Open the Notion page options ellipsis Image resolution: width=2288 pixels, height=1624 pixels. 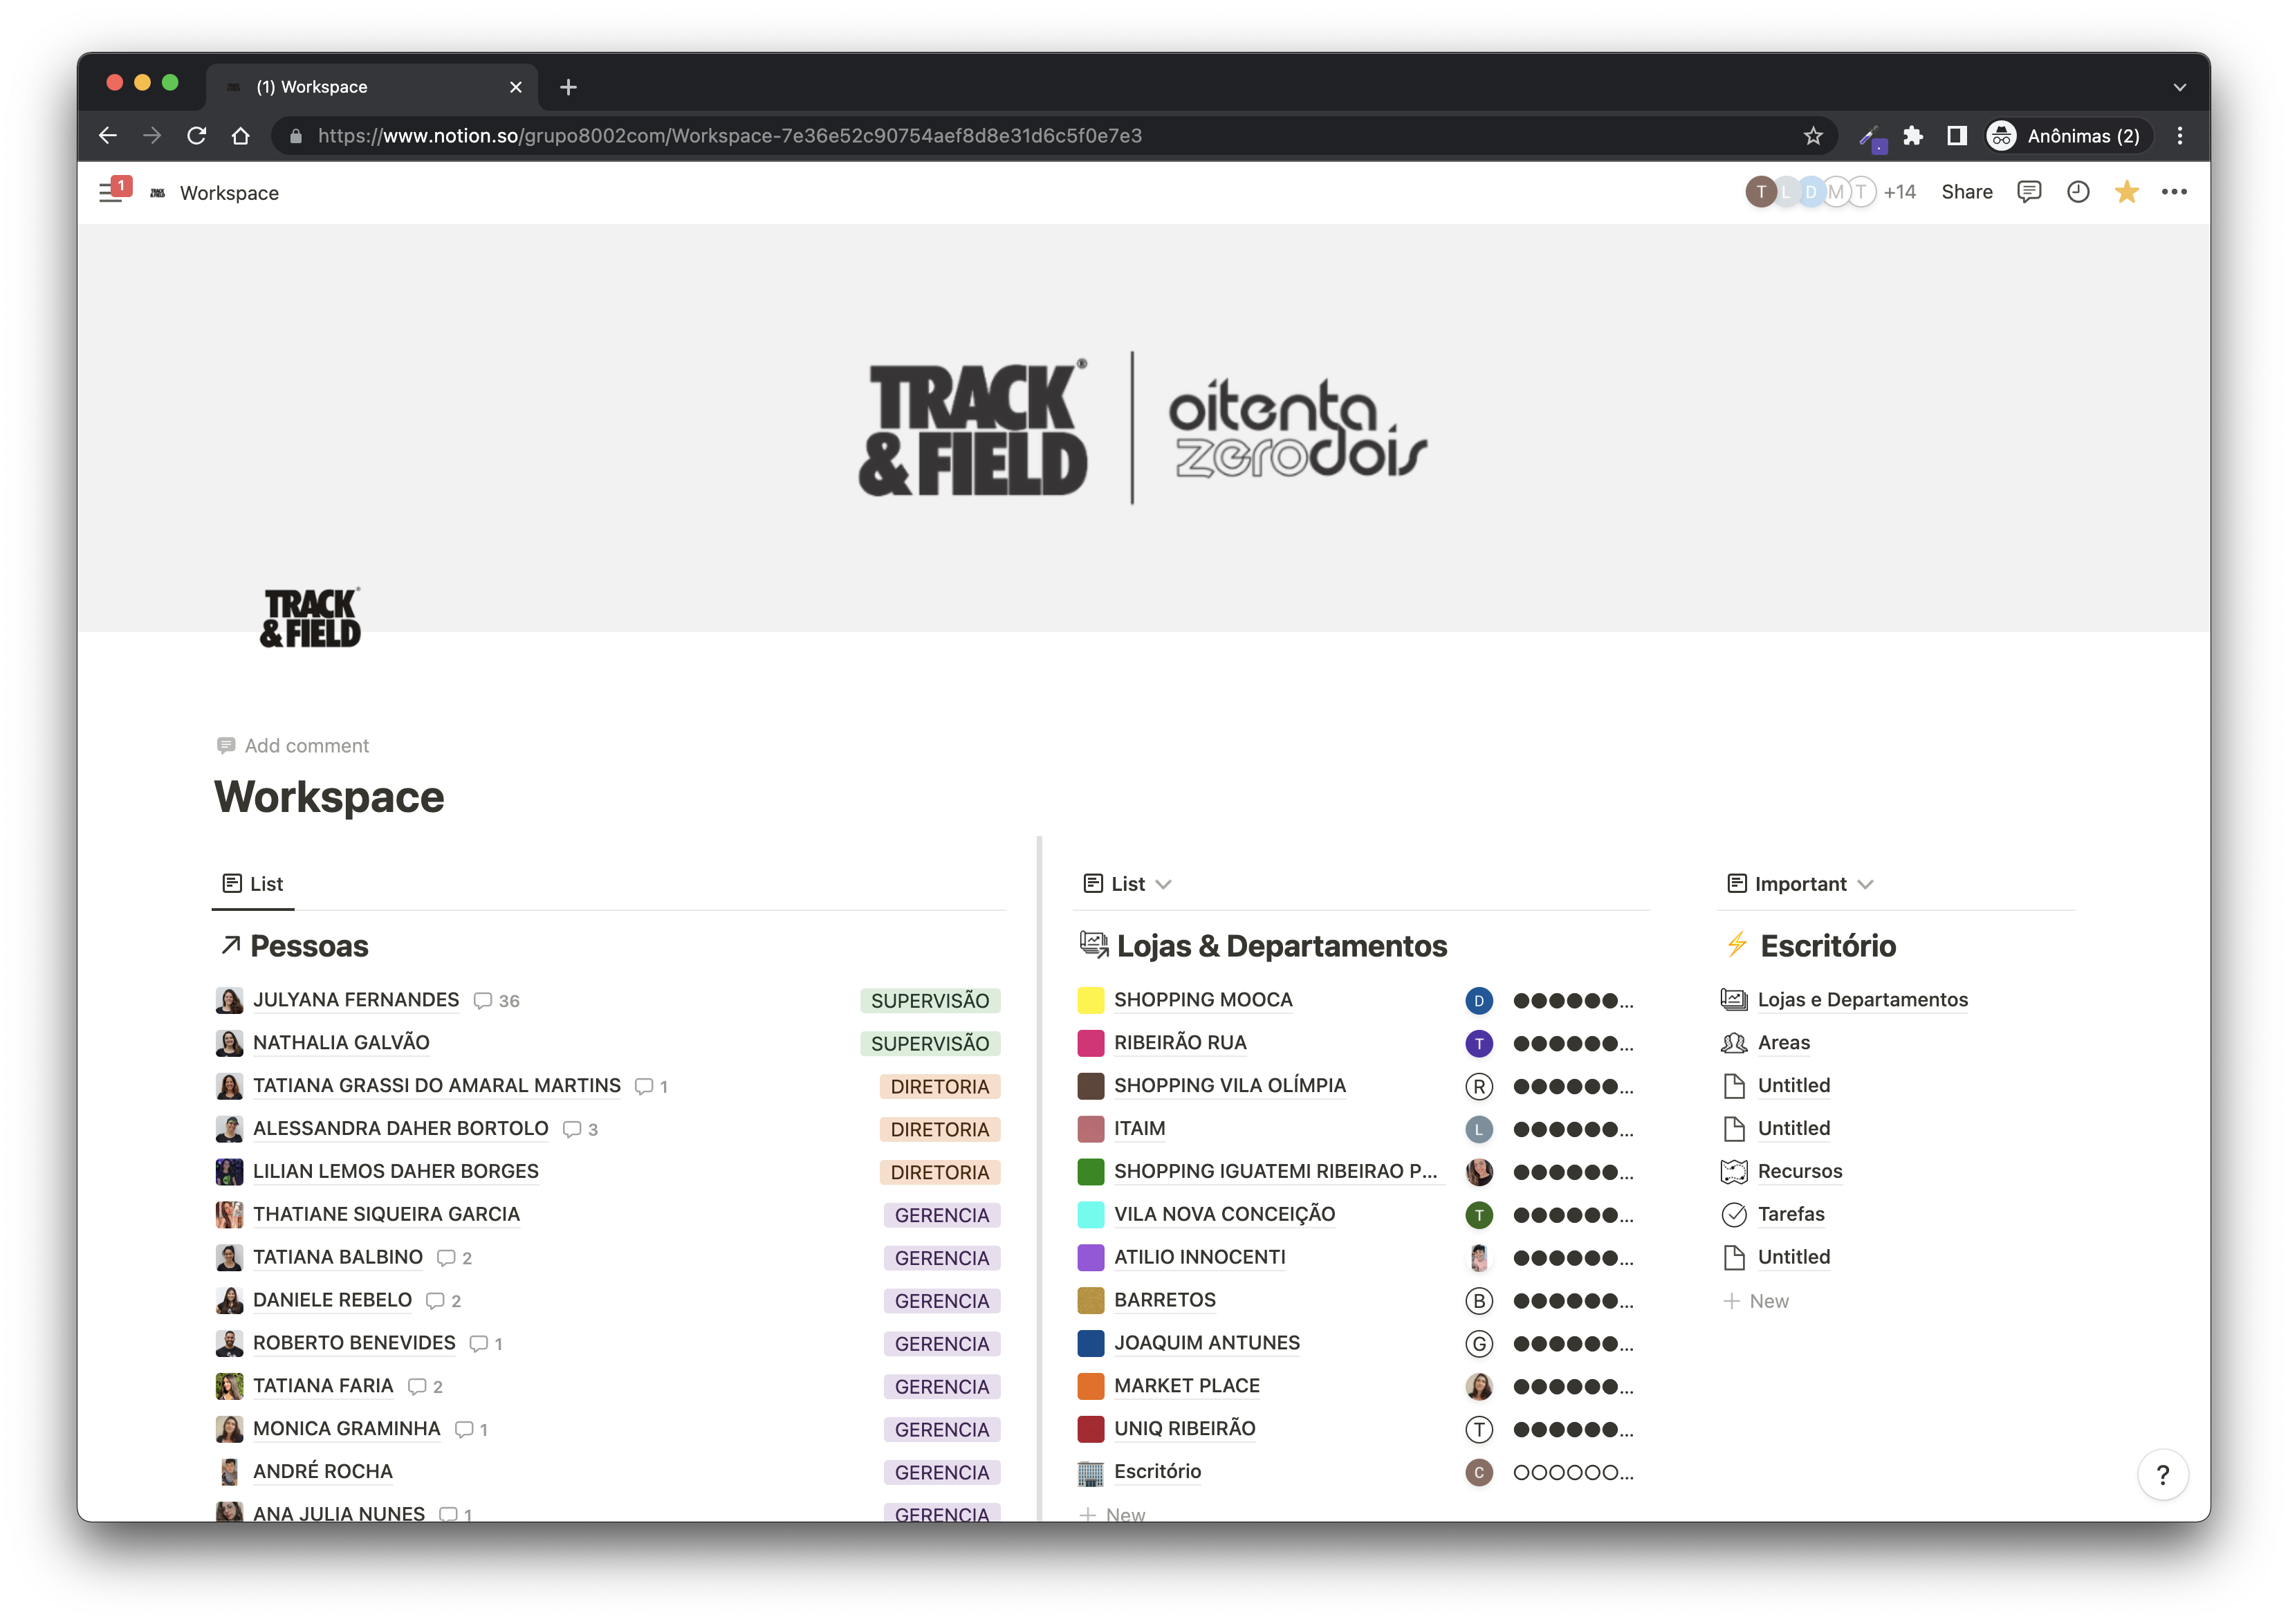pyautogui.click(x=2174, y=192)
